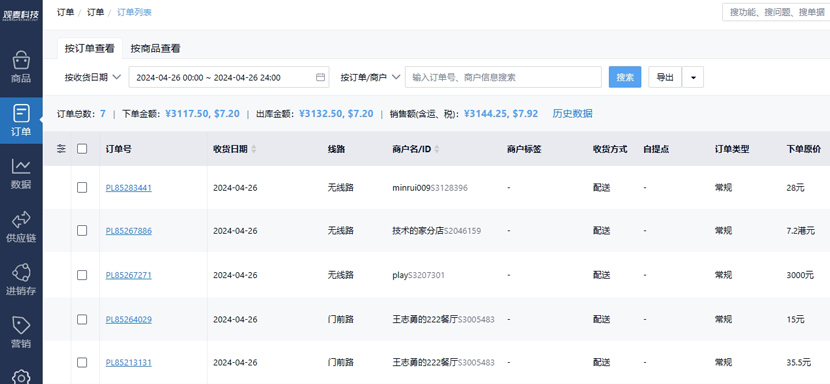Click the 搜索 button
The image size is (830, 384).
(625, 77)
